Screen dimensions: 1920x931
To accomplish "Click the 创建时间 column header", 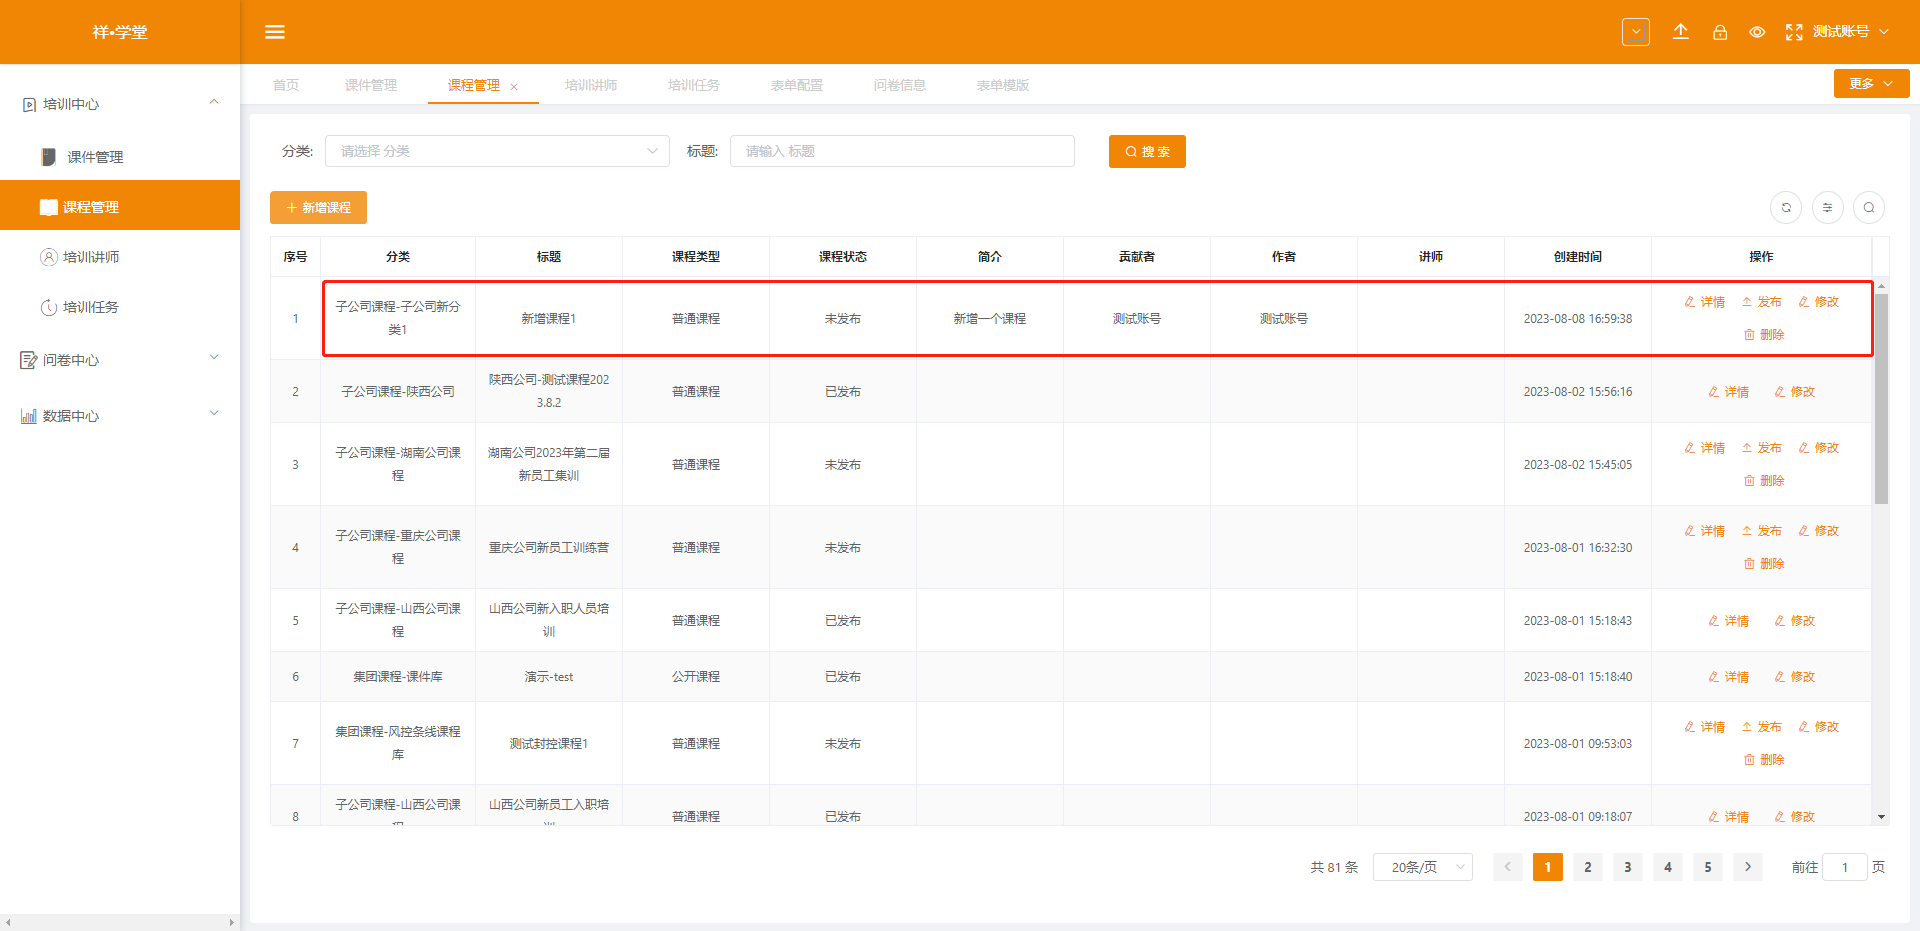I will point(1578,257).
